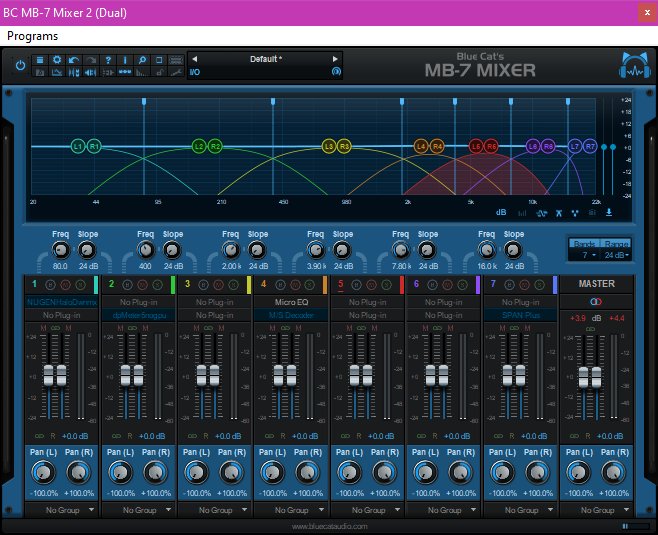This screenshot has height=535, width=658.
Task: Toggle the master stereo link rings icon
Action: point(596,301)
